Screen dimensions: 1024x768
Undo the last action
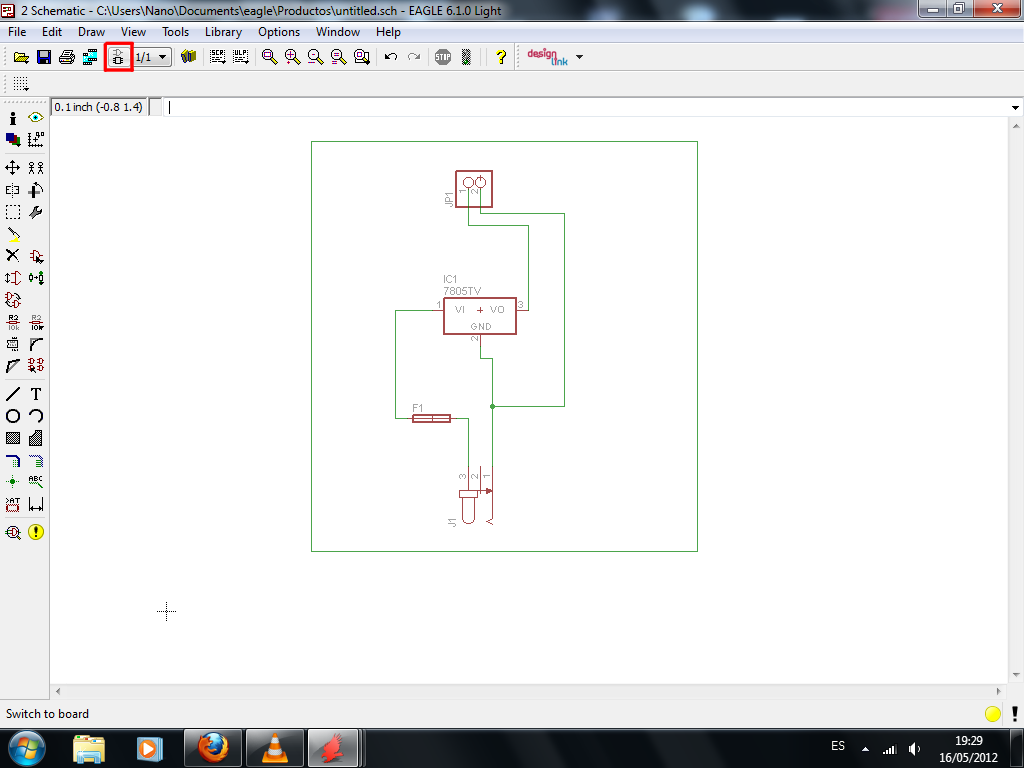tap(391, 57)
